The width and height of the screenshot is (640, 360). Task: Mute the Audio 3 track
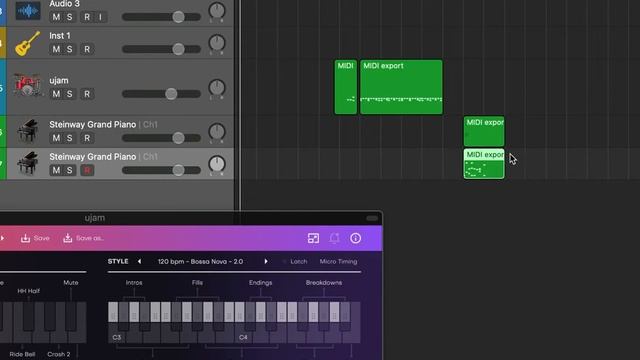56,17
